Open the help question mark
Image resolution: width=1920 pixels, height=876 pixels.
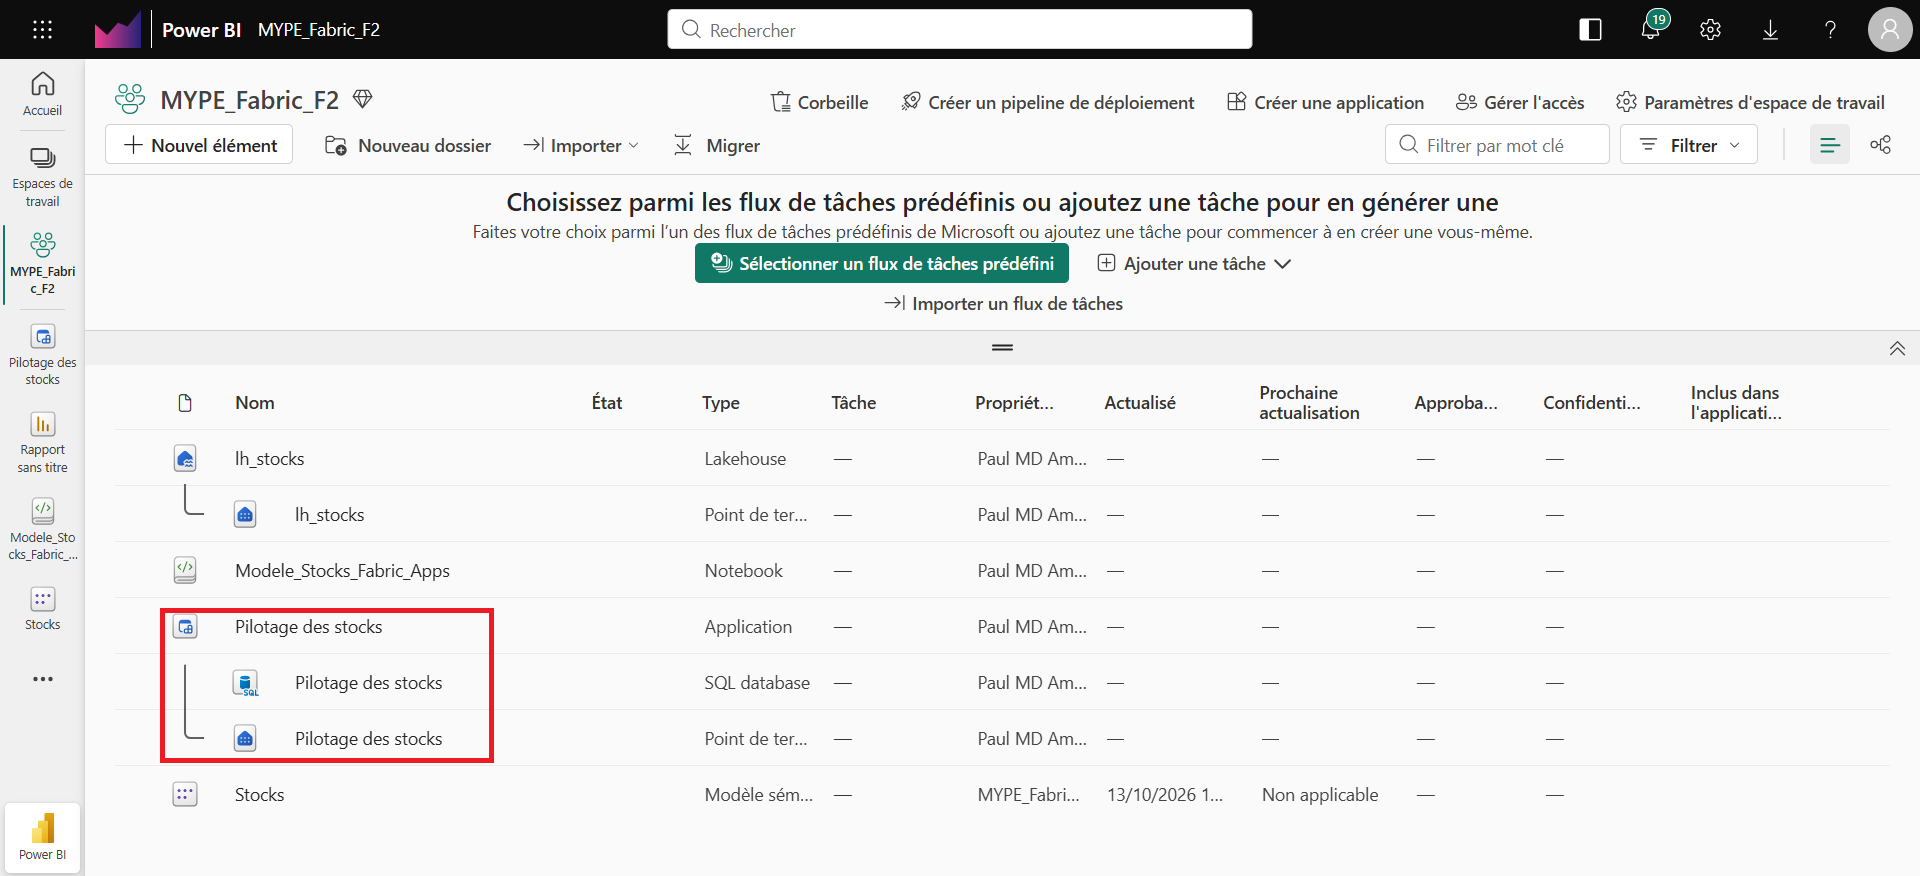(1830, 30)
